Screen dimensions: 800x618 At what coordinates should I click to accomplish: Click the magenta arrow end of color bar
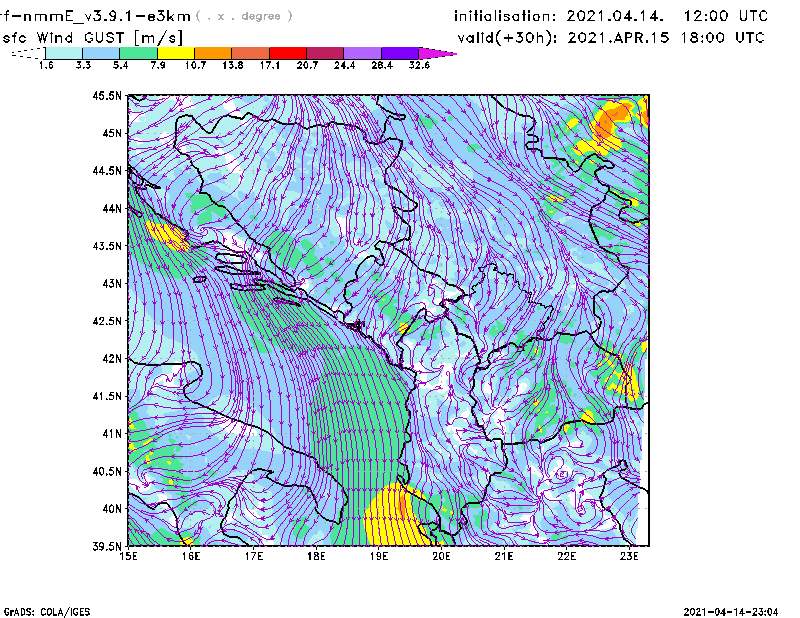(437, 53)
